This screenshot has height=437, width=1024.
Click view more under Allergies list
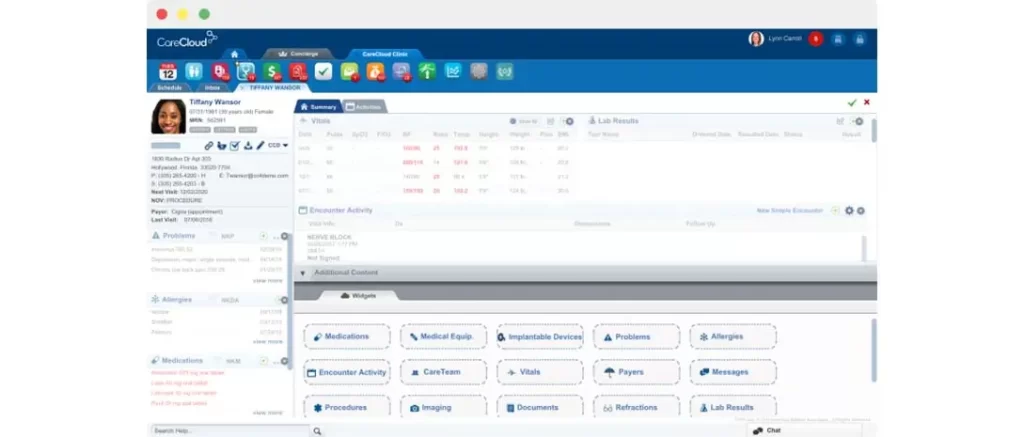(x=268, y=341)
